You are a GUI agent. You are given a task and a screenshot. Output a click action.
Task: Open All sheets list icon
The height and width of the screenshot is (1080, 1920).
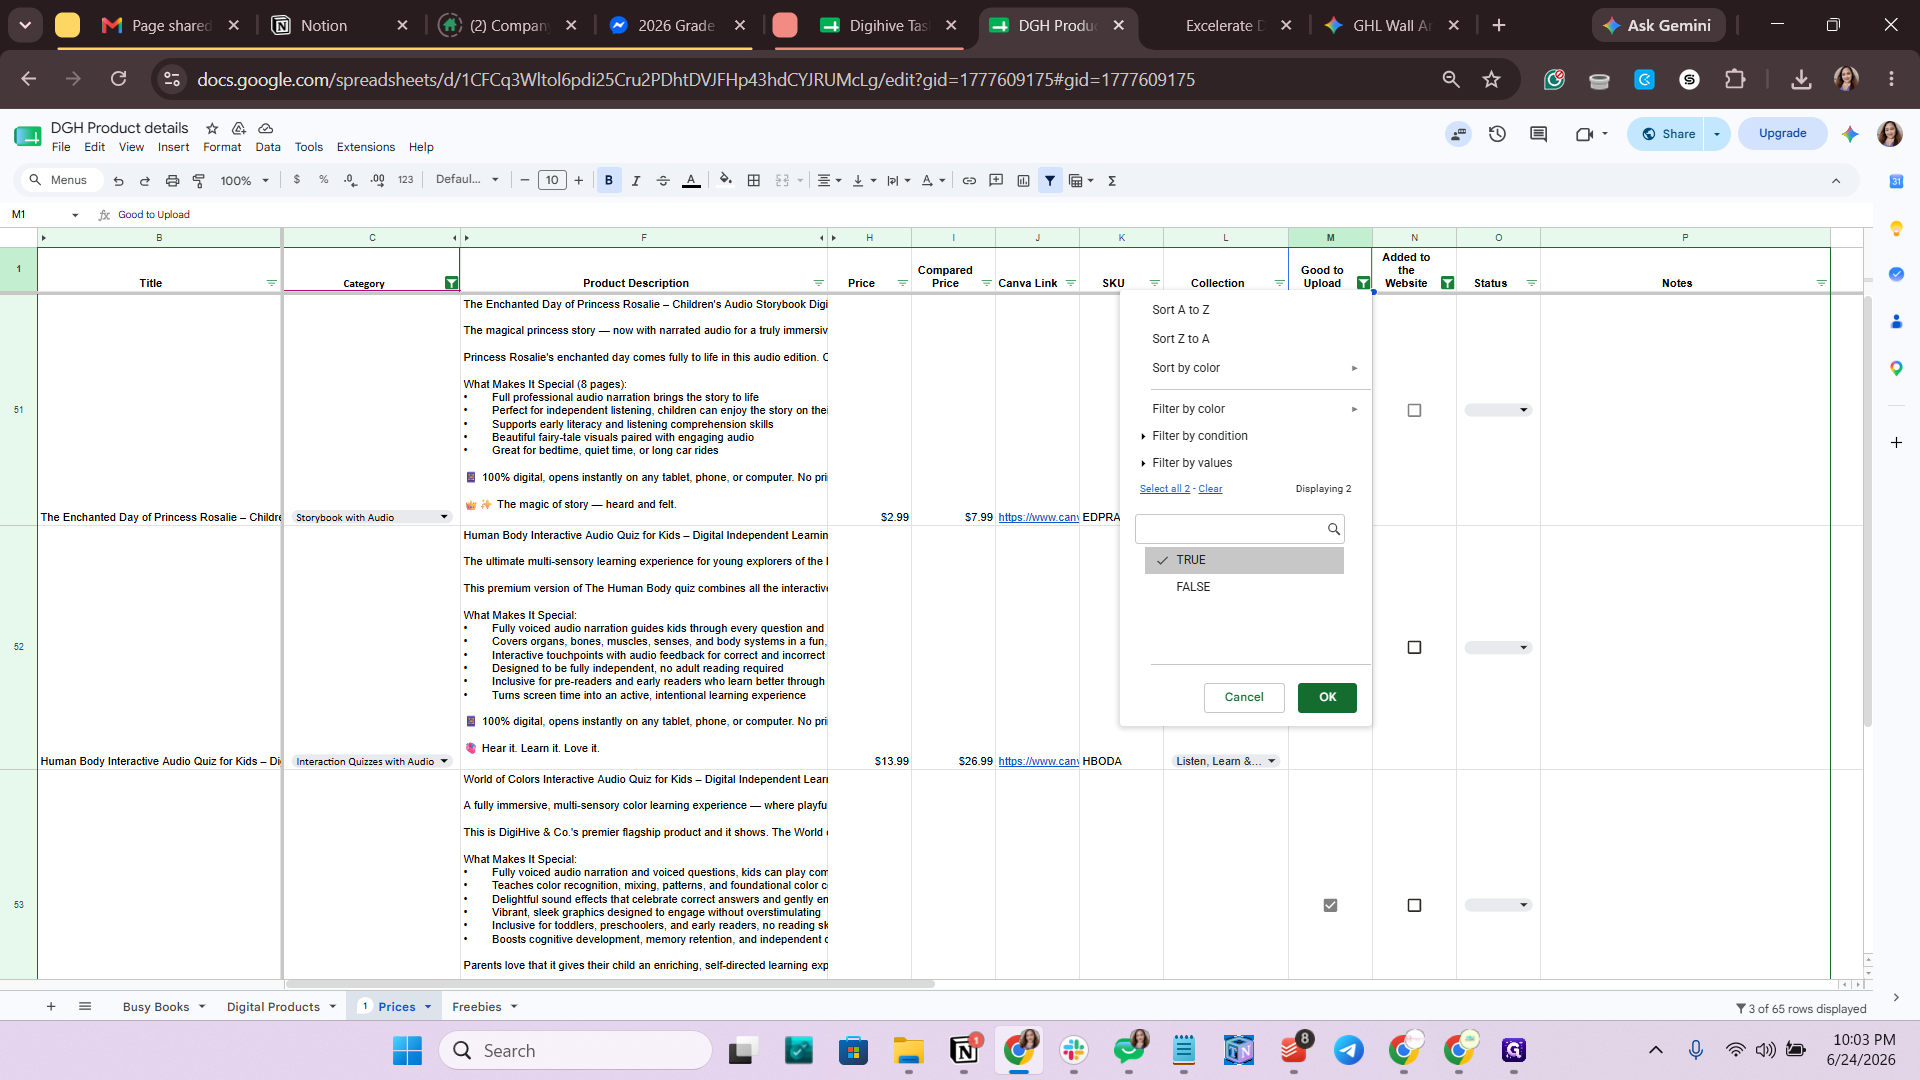coord(85,1006)
